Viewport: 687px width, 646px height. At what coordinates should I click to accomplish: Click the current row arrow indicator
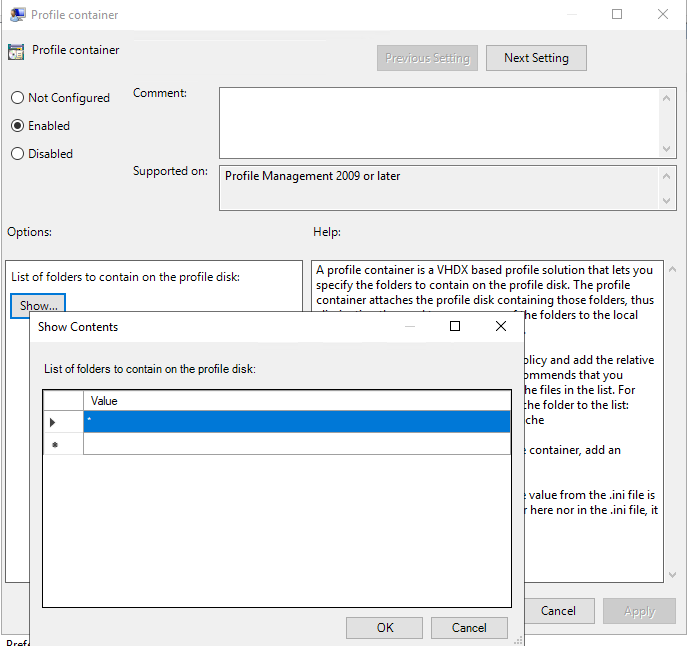coord(53,422)
